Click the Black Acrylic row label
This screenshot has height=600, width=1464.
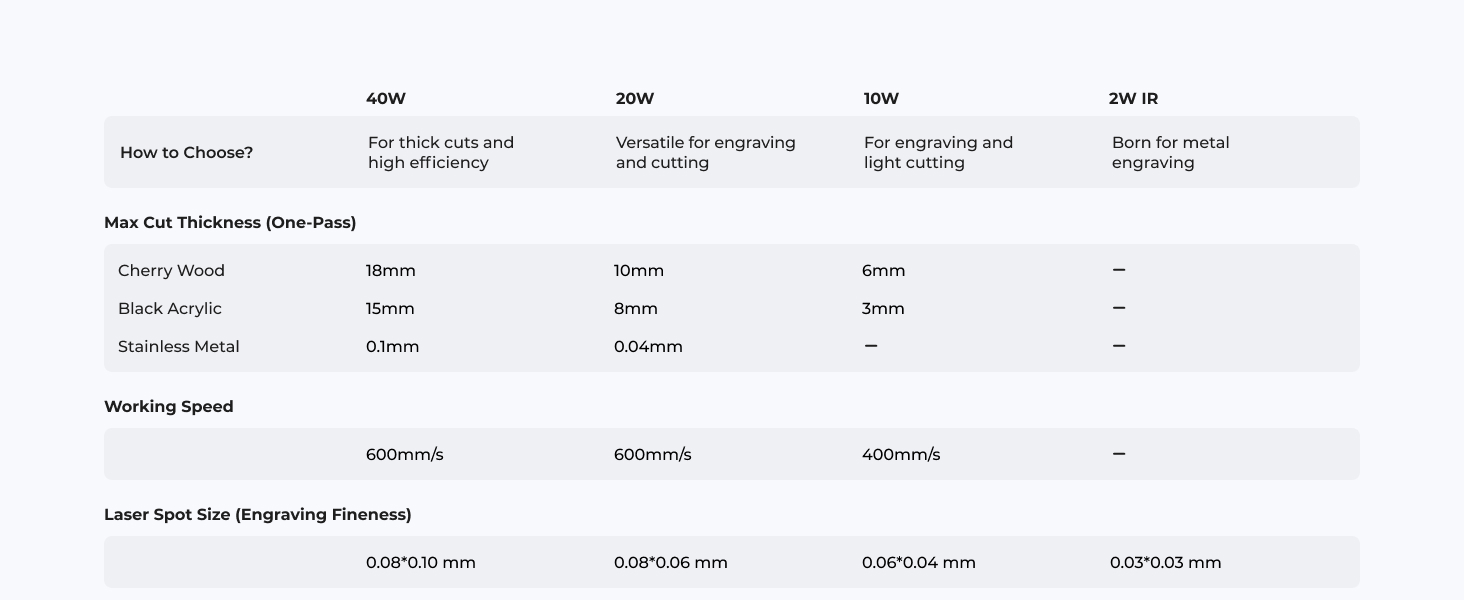170,309
